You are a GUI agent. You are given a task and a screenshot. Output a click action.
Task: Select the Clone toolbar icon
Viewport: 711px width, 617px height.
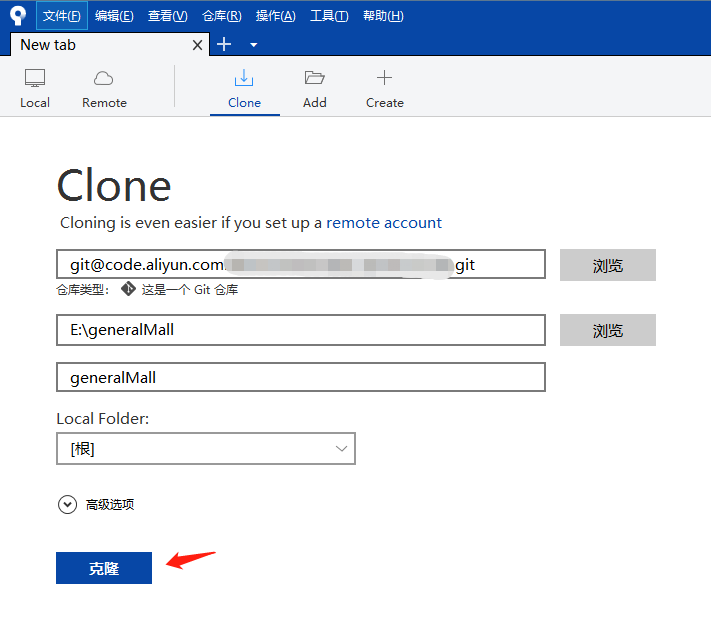tap(244, 78)
